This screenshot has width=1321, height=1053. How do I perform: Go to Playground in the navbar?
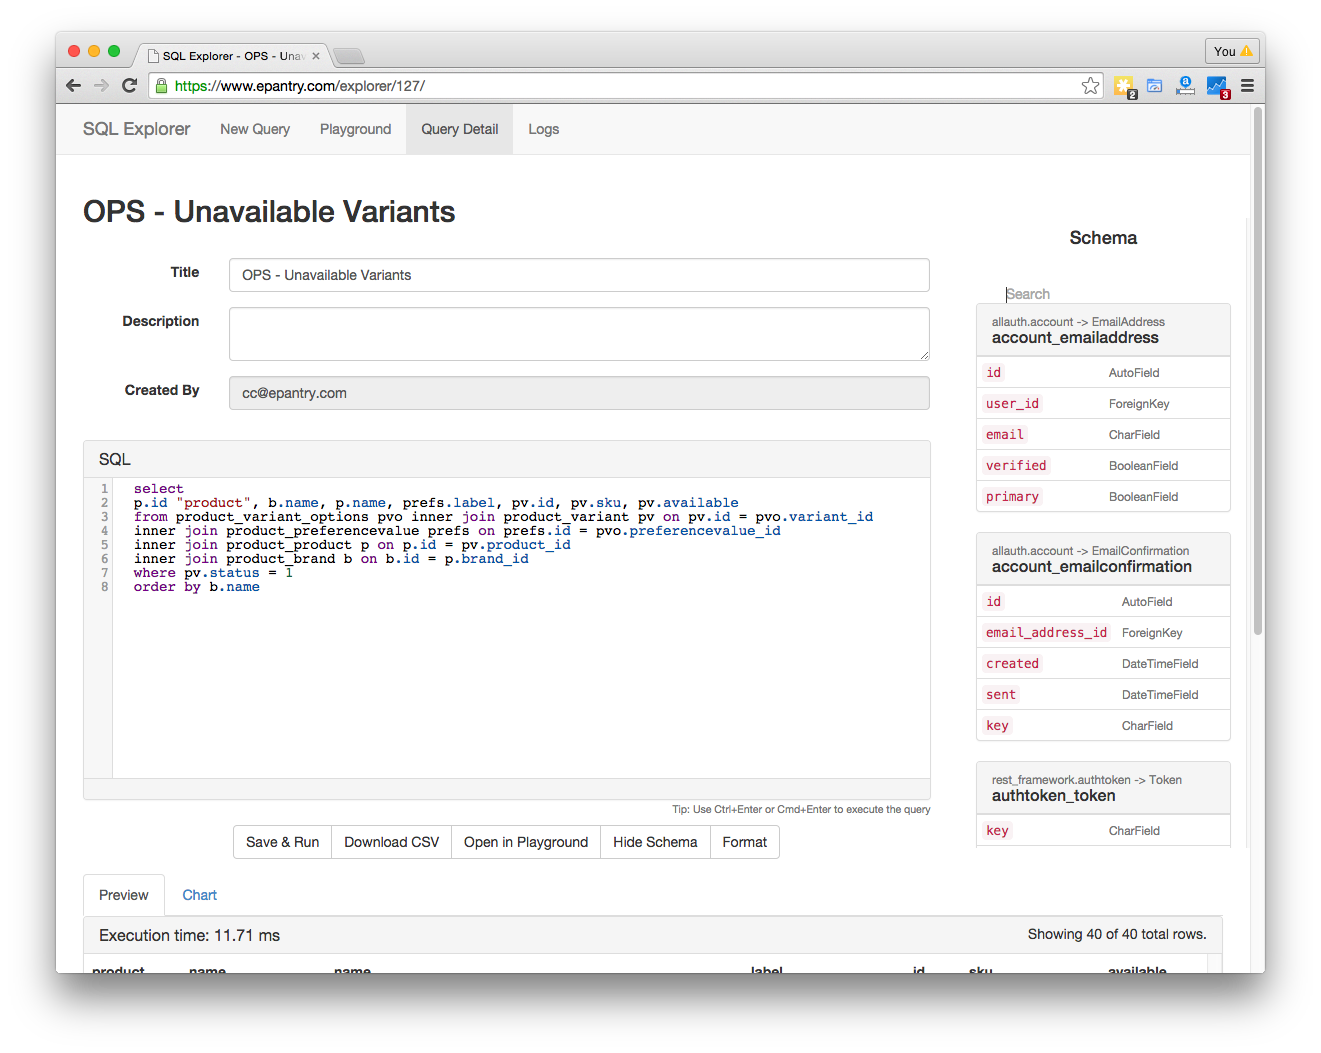click(x=355, y=129)
